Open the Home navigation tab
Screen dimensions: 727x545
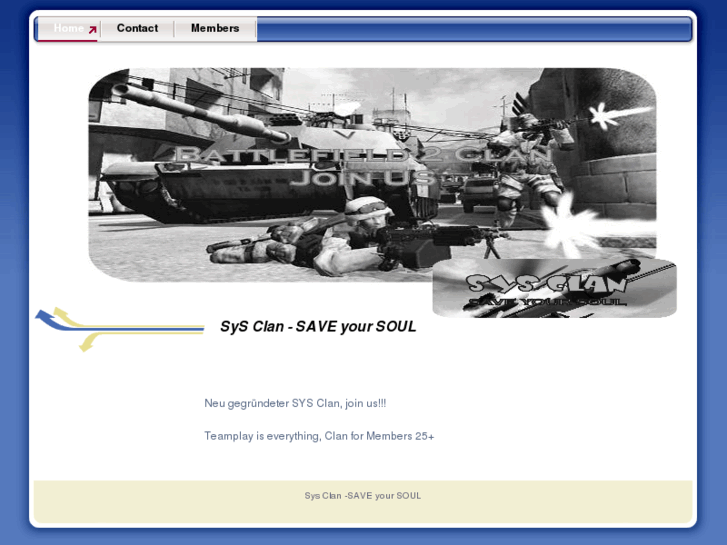[x=68, y=29]
